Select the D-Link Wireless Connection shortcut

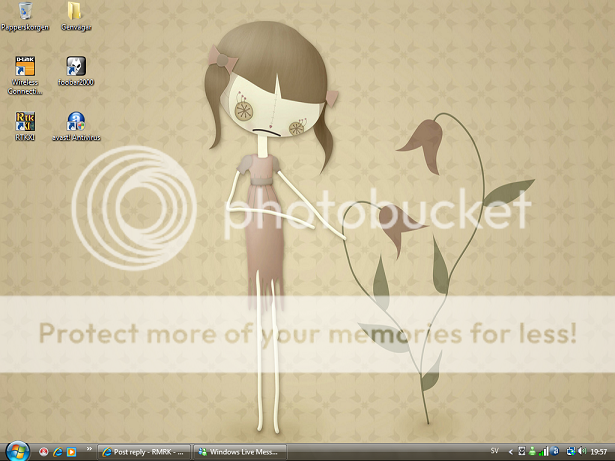pos(25,70)
